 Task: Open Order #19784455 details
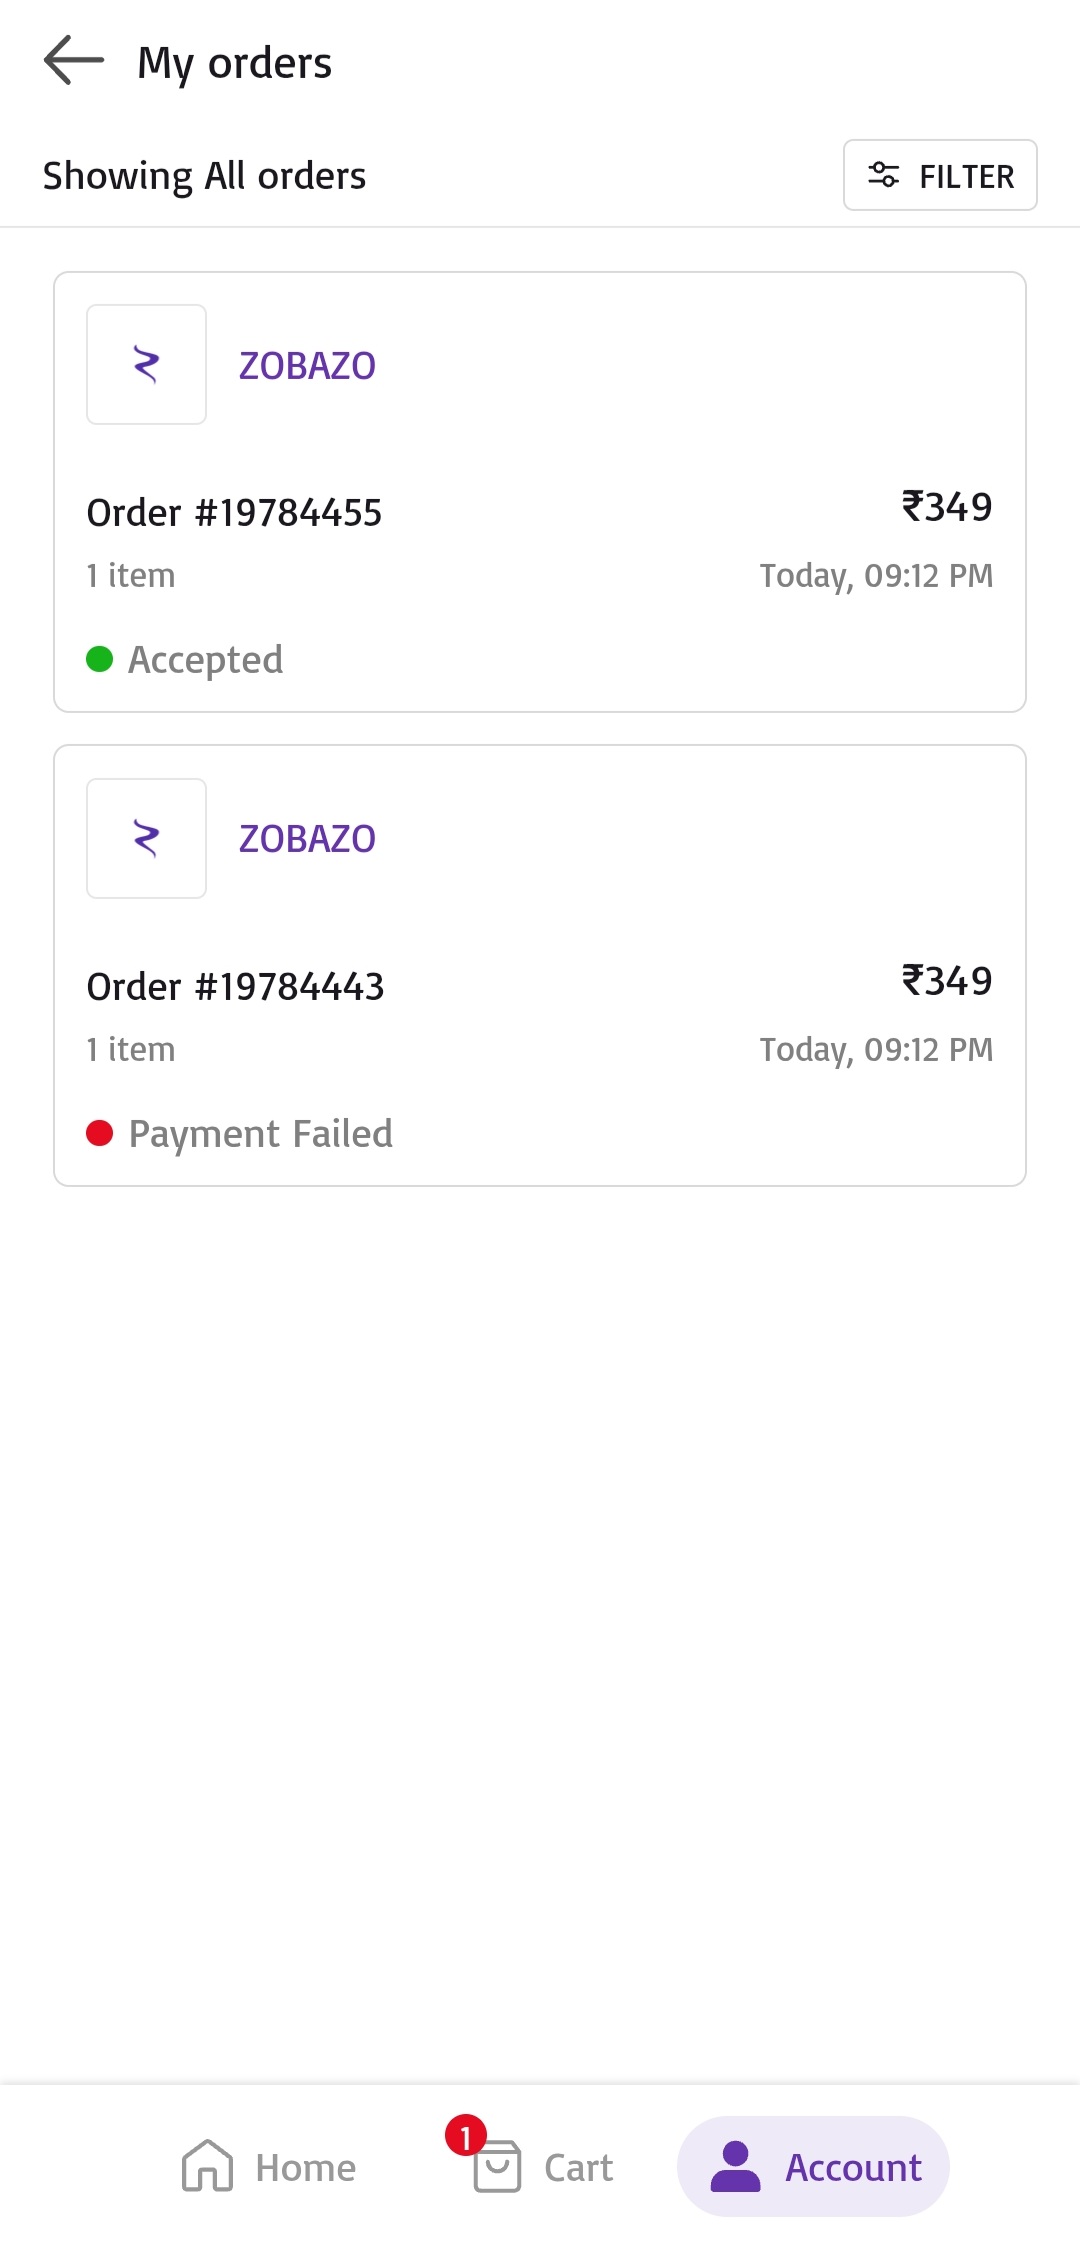[x=235, y=513]
